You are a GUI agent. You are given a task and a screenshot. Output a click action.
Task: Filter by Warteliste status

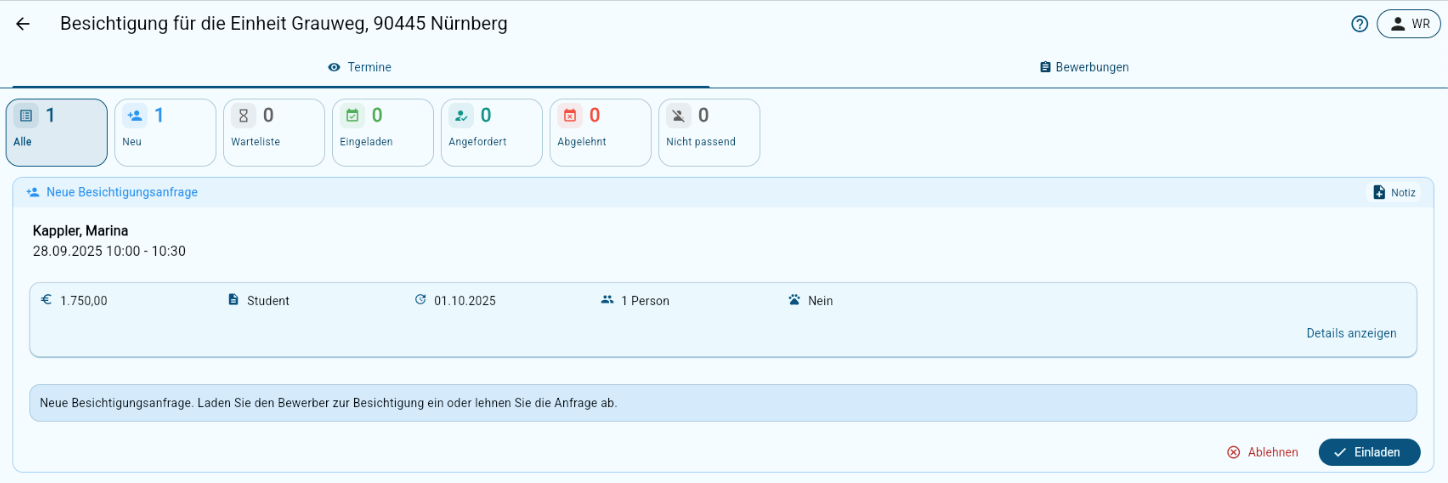coord(274,132)
